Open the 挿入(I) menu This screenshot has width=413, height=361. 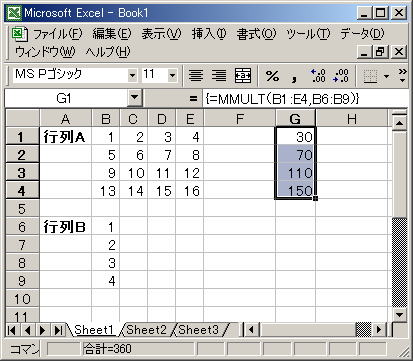209,34
